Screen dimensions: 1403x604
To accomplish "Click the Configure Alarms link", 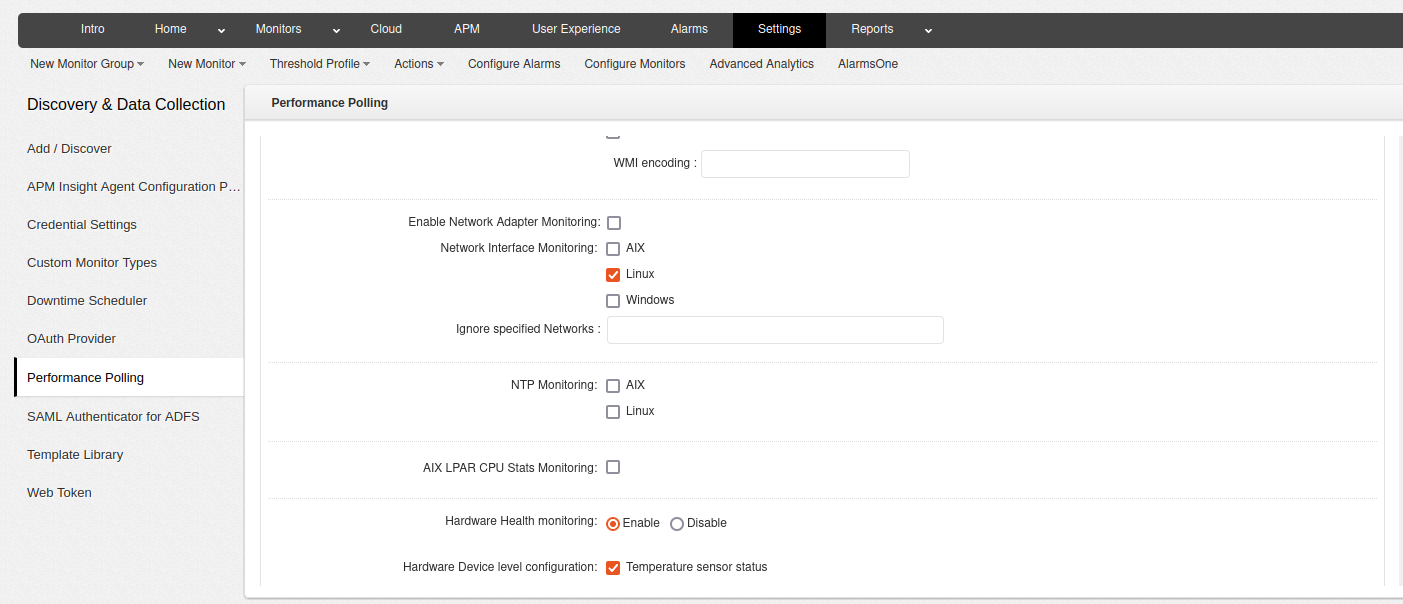I will click(514, 64).
